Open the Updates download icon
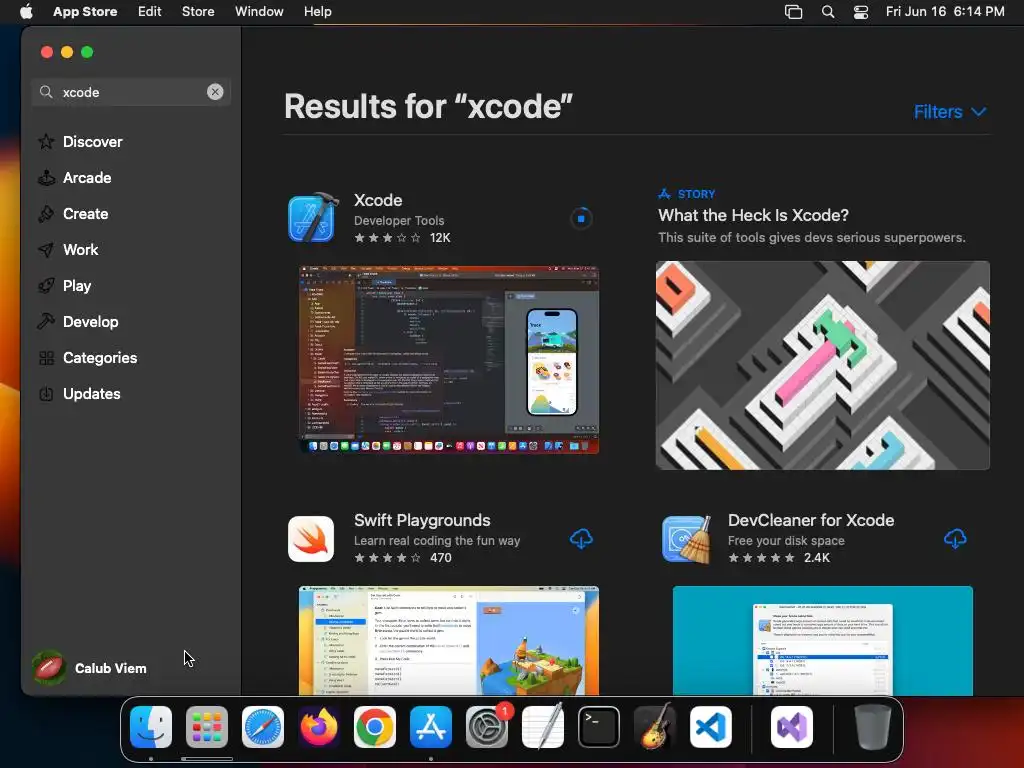 coord(46,394)
